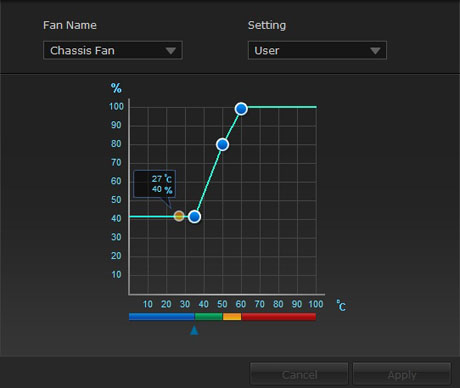Select the curve point at 80 percent
Screen dimensions: 460x388
tap(222, 144)
